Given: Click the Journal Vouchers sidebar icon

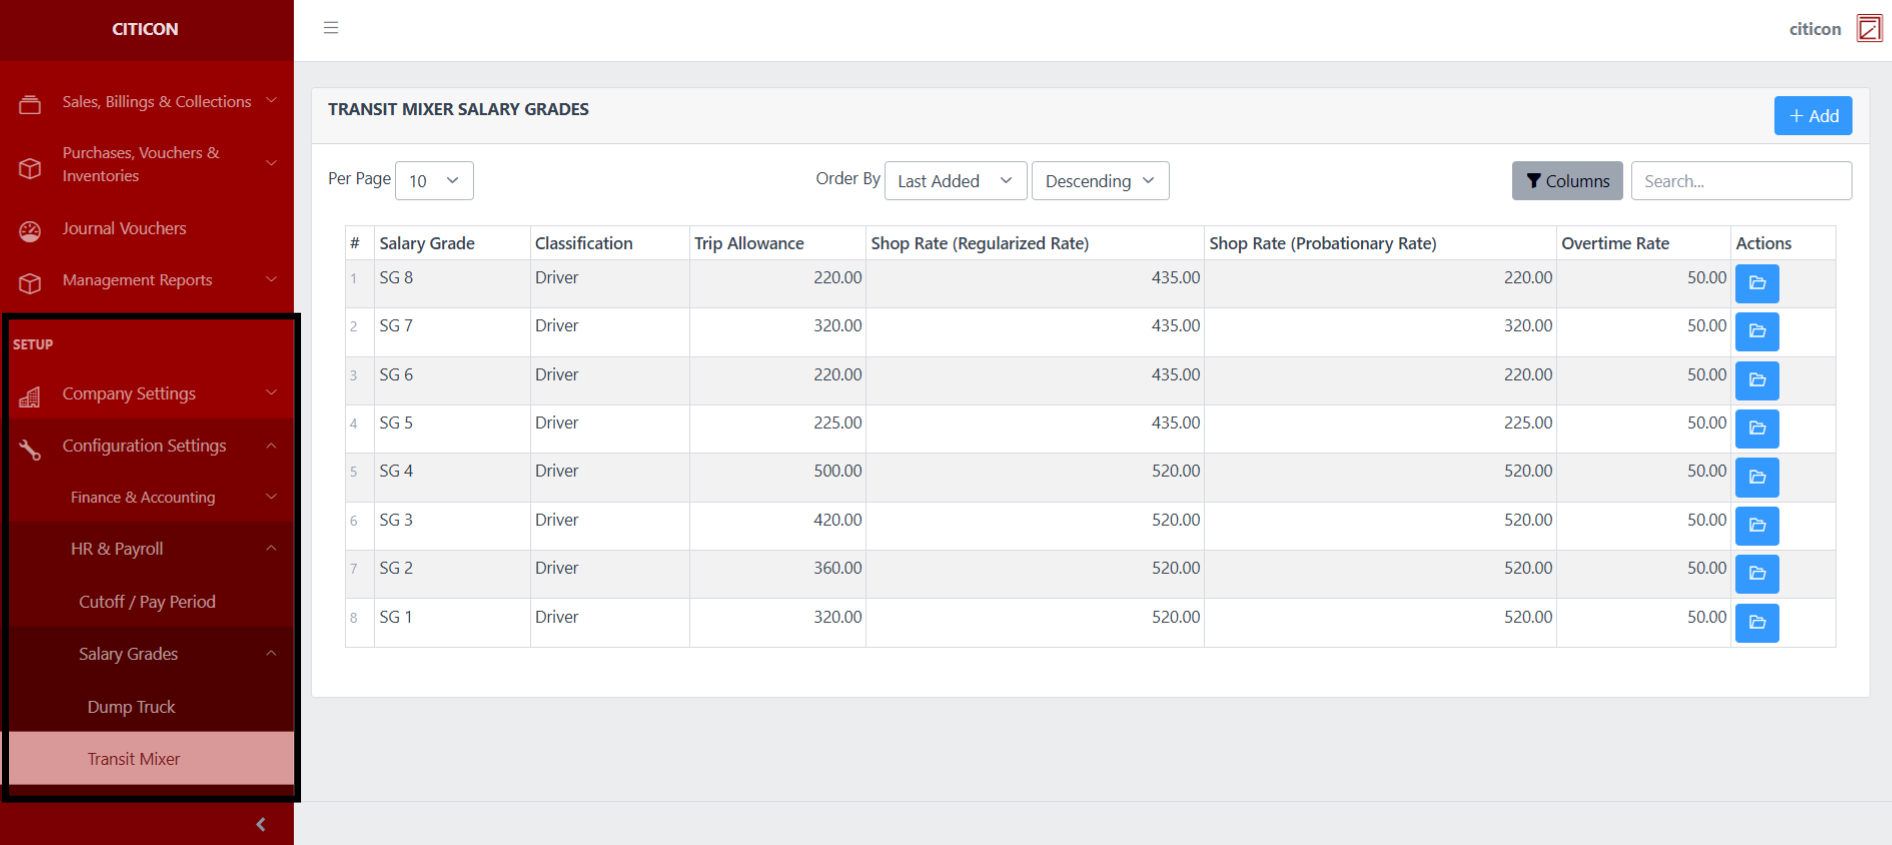Looking at the screenshot, I should 30,231.
